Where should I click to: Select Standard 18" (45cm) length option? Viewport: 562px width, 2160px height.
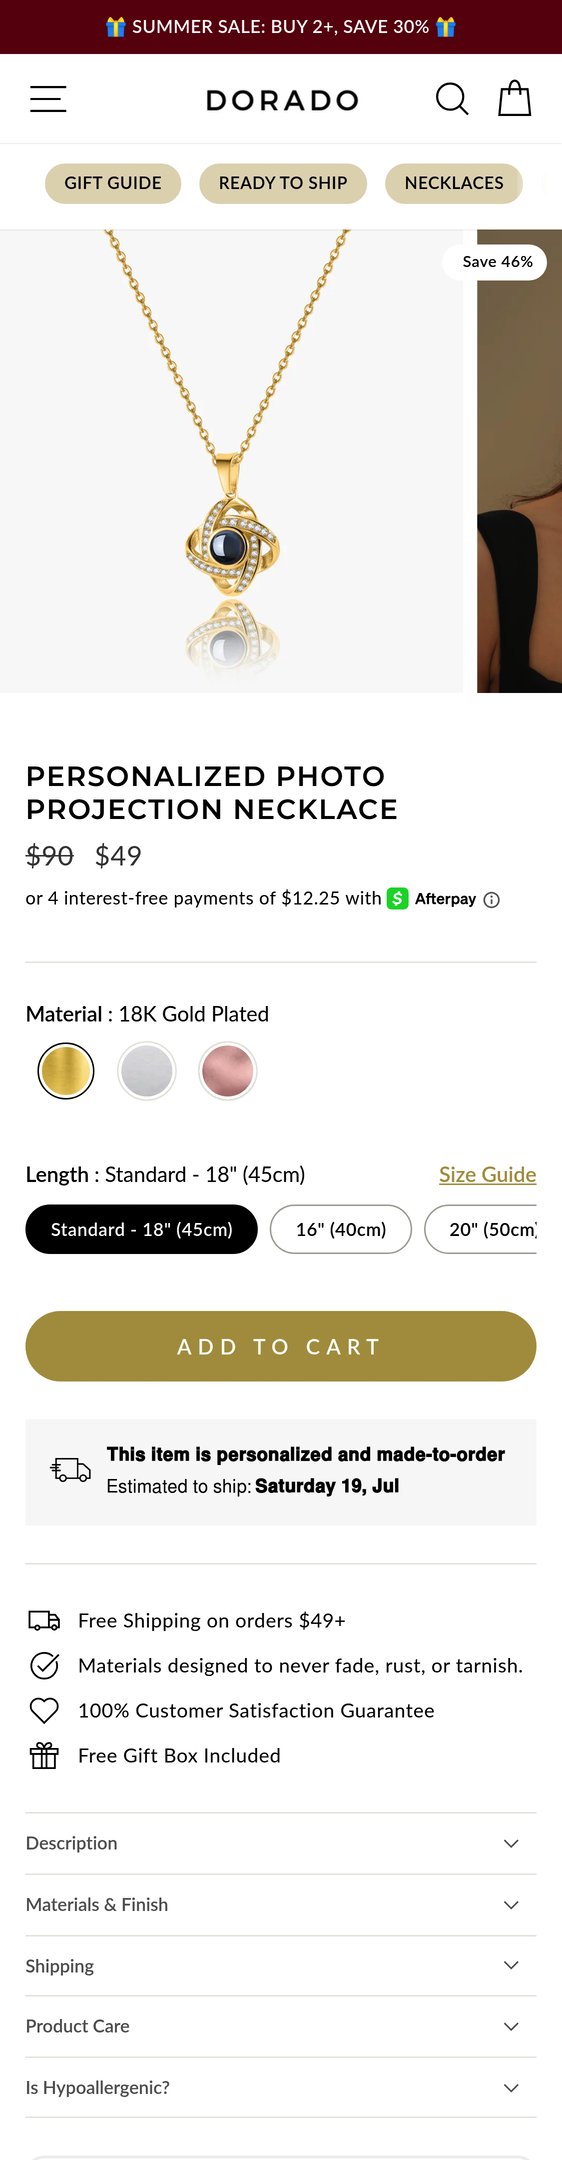141,1229
